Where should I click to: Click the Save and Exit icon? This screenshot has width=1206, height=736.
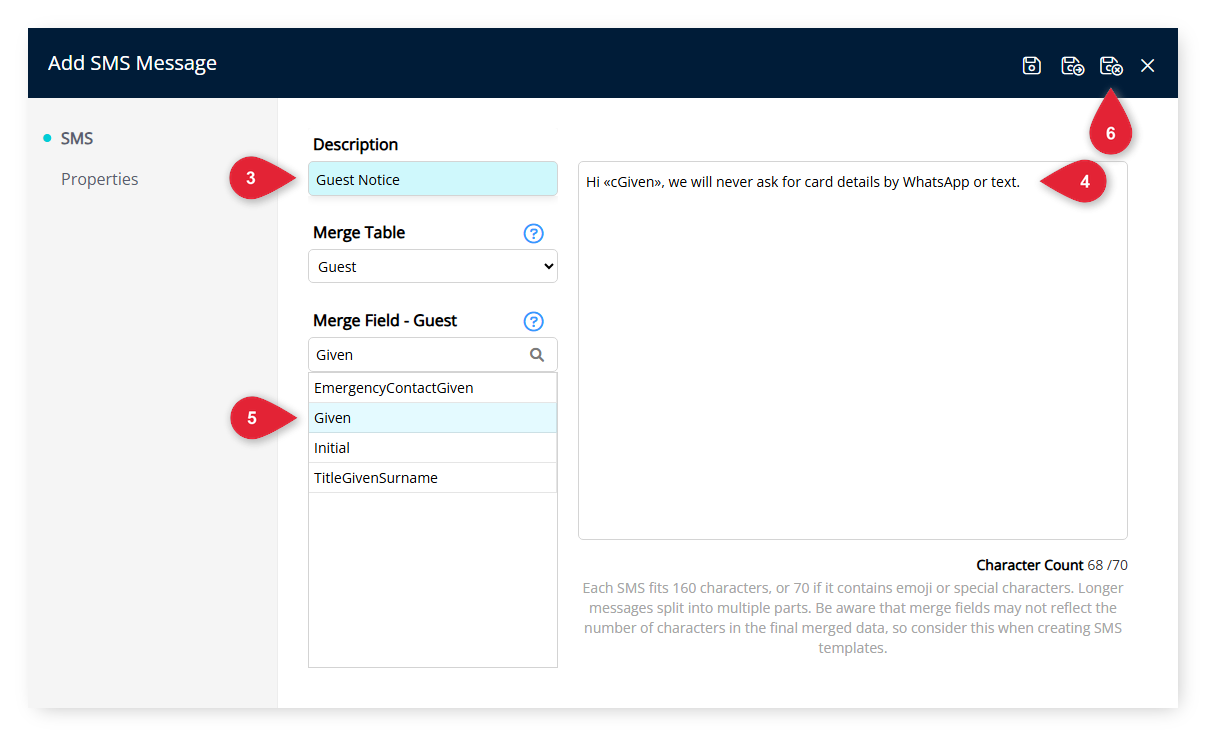pyautogui.click(x=1111, y=65)
